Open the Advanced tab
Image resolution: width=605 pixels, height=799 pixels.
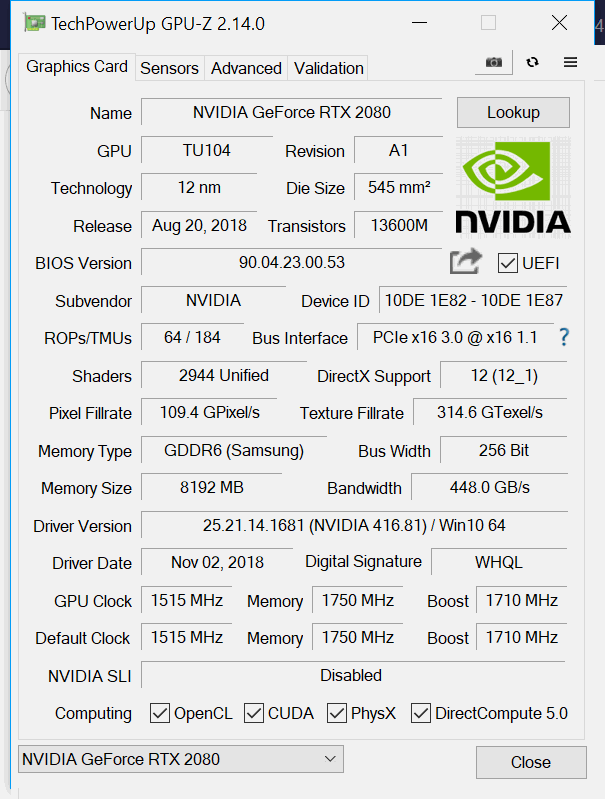coord(246,68)
